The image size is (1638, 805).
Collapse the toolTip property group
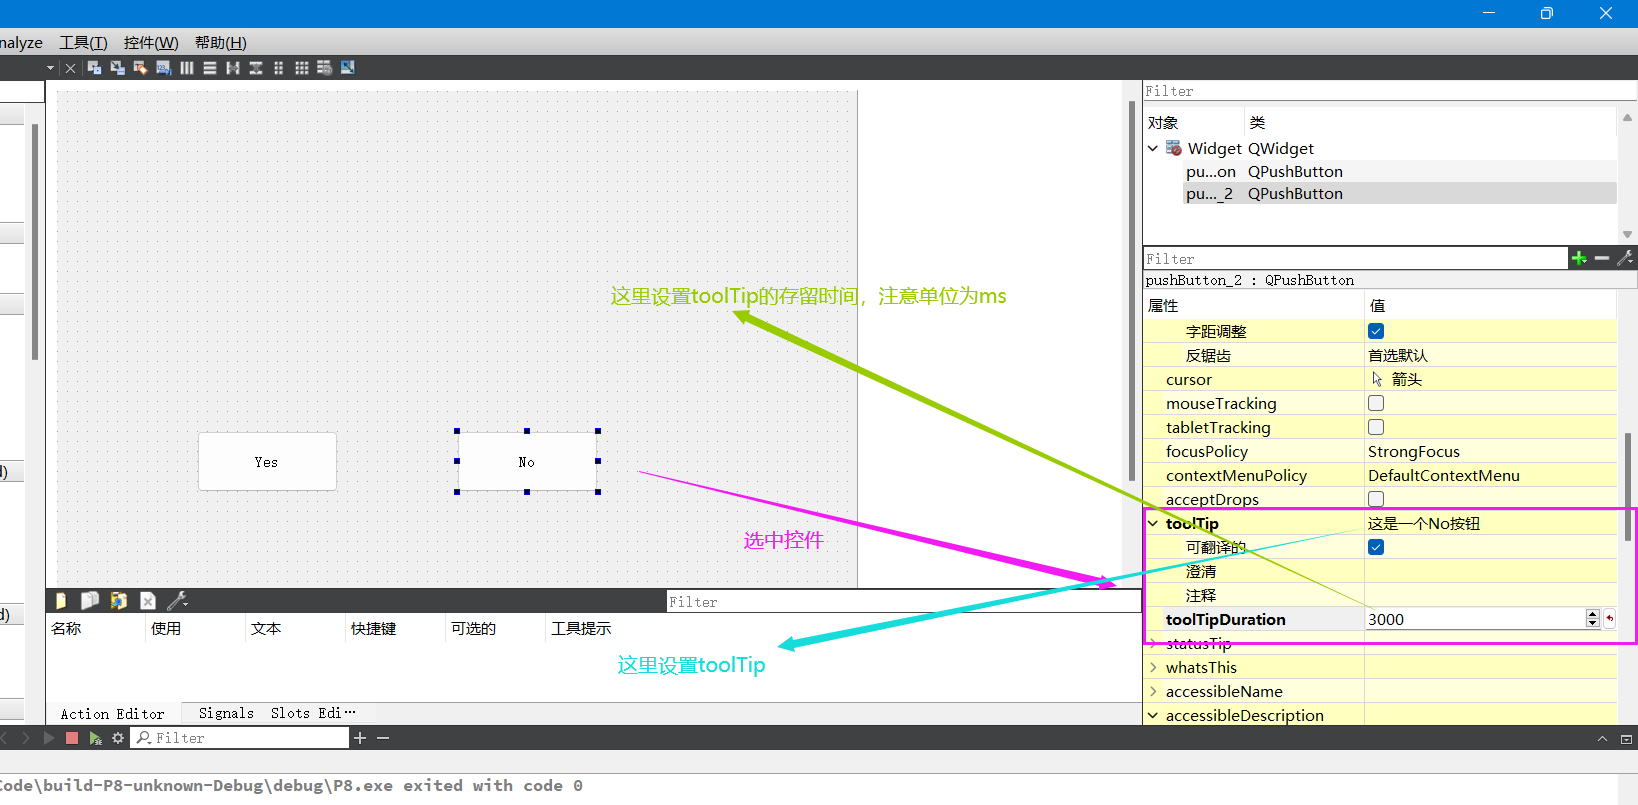1153,523
